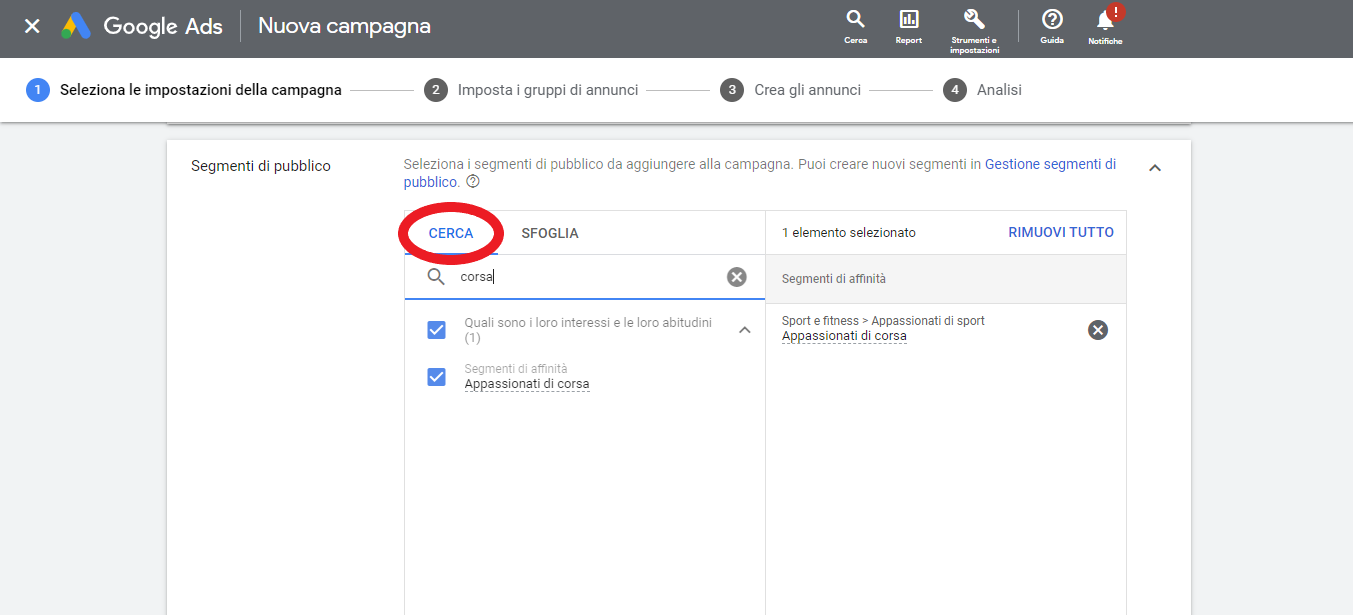
Task: Uncheck 'Quali sono i loro interessi' checkbox
Action: tap(436, 330)
